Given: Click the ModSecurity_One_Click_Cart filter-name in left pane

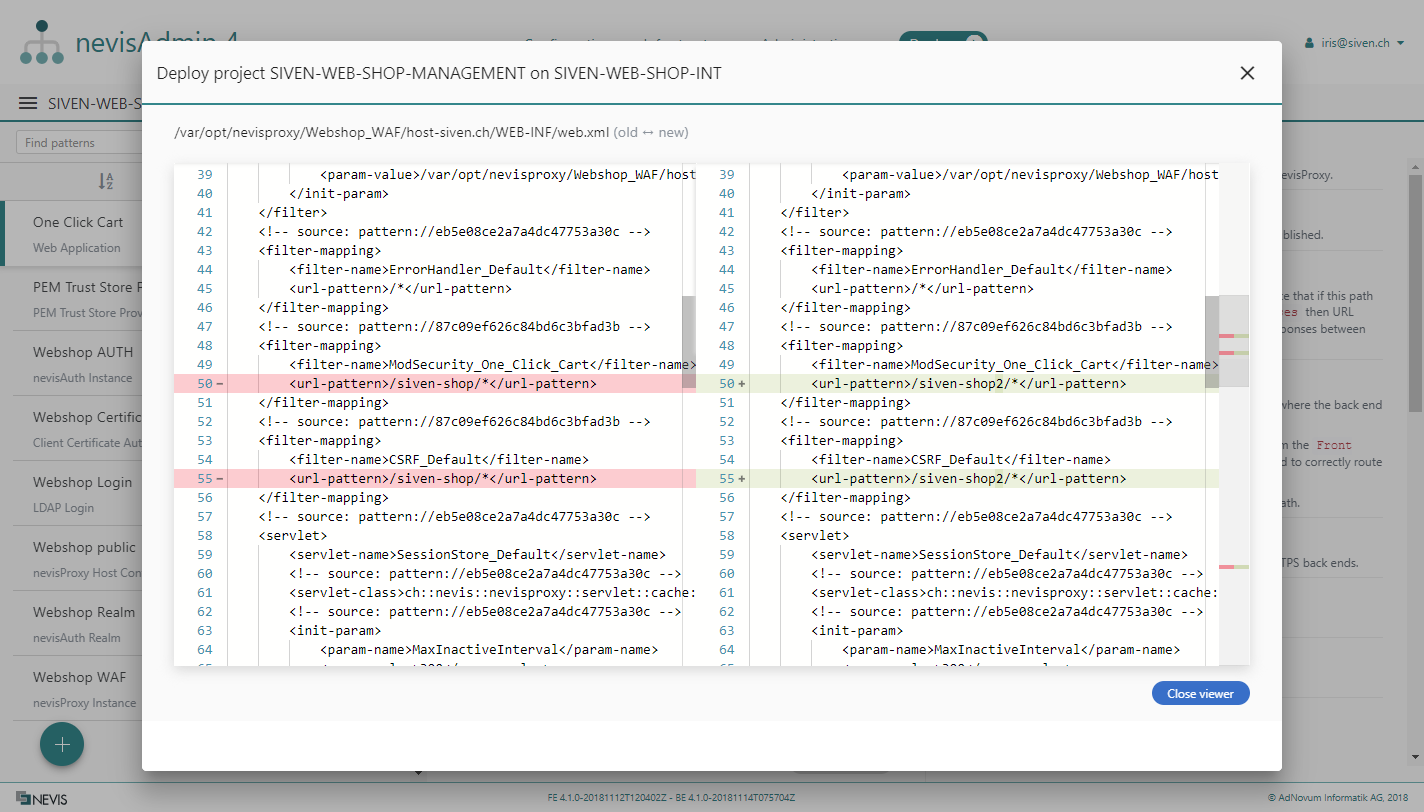Looking at the screenshot, I should (492, 365).
